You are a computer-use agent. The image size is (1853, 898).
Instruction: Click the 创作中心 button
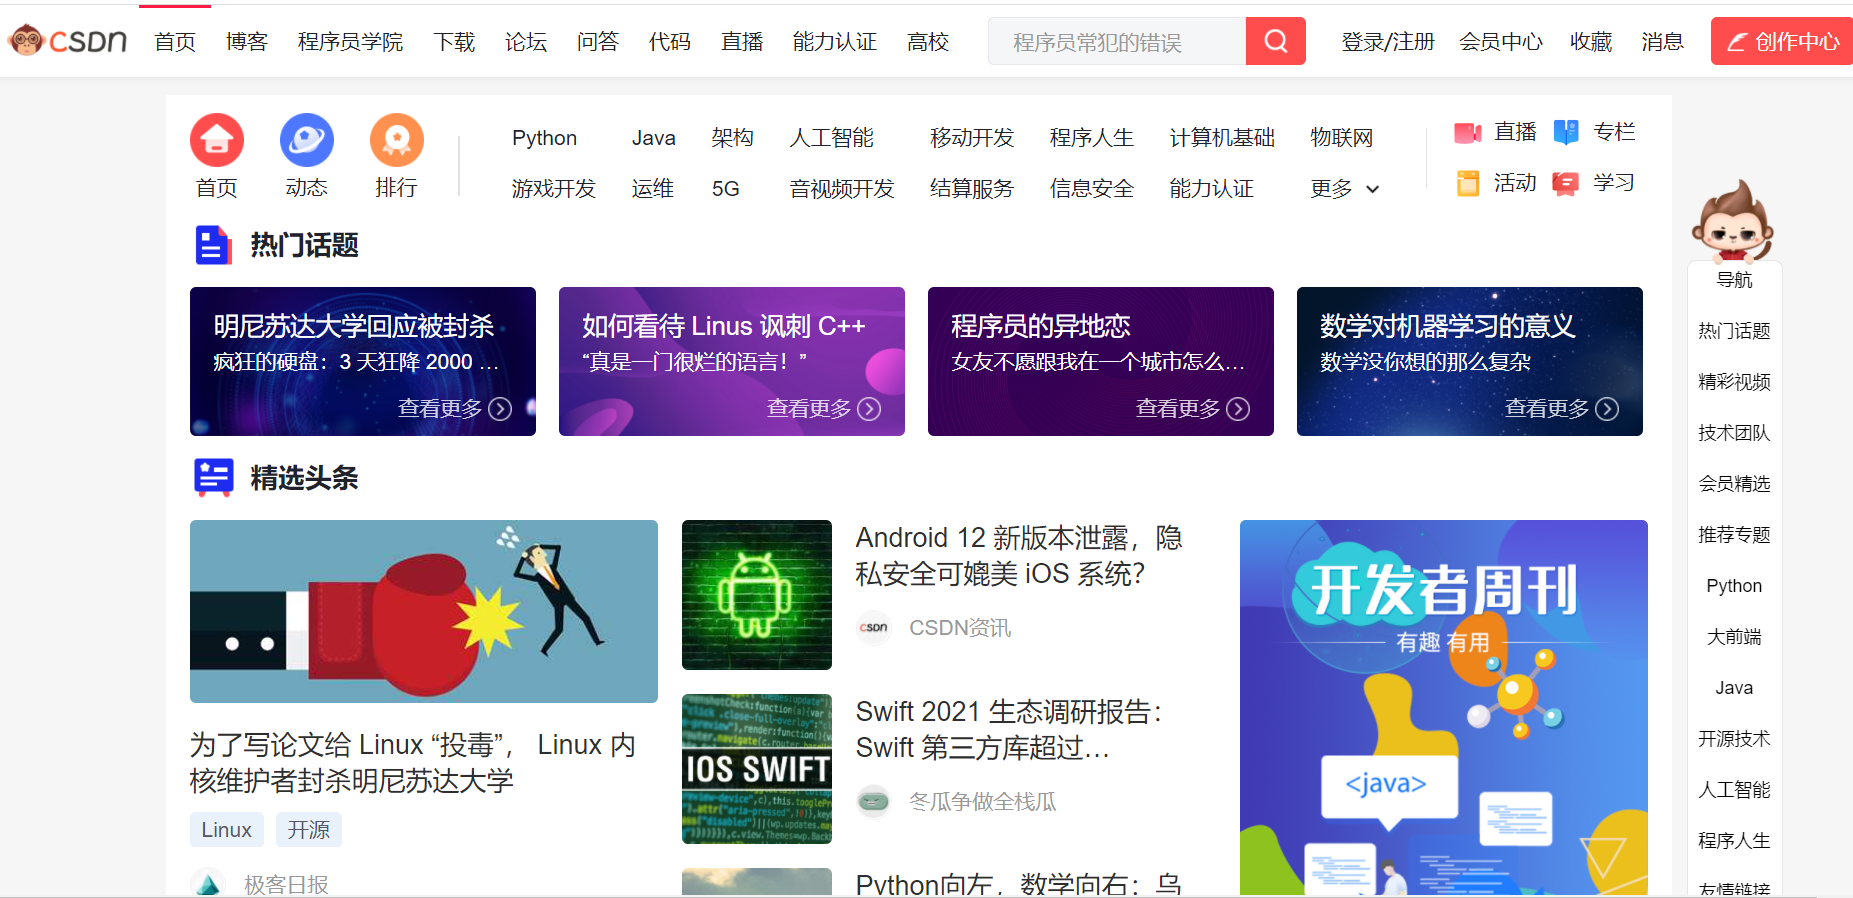tap(1781, 41)
